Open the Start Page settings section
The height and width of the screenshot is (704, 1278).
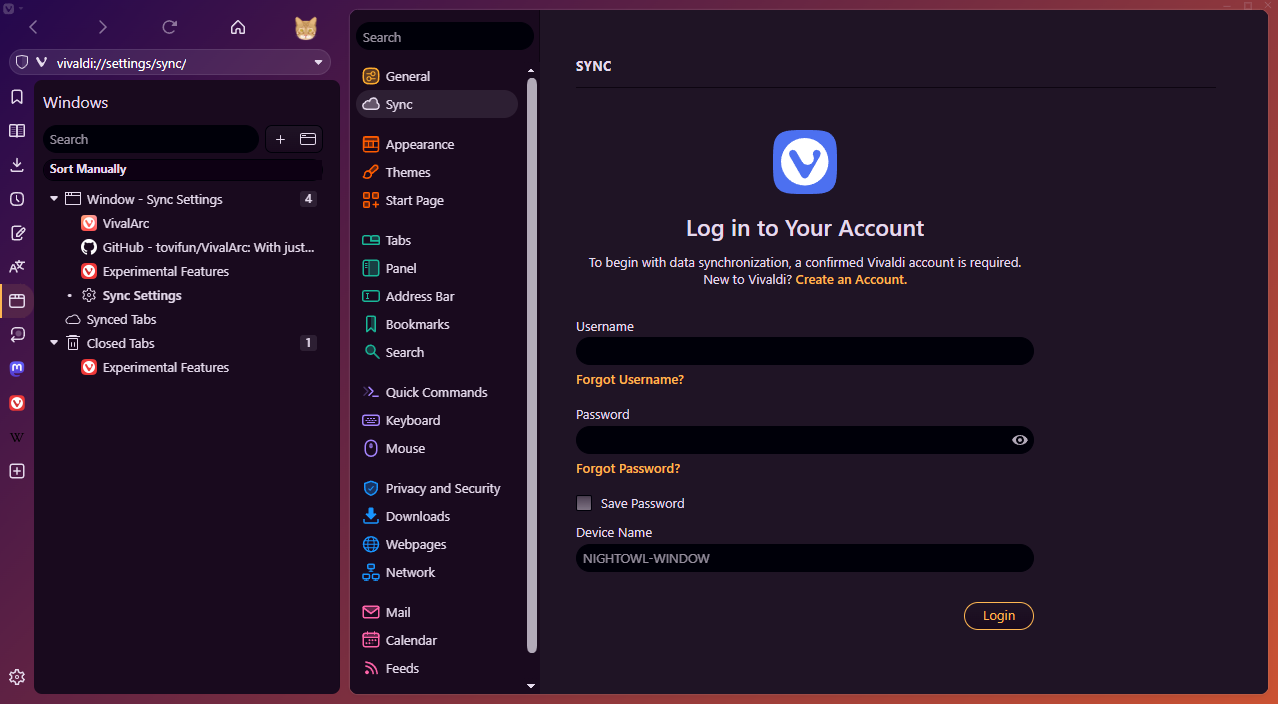(x=437, y=200)
